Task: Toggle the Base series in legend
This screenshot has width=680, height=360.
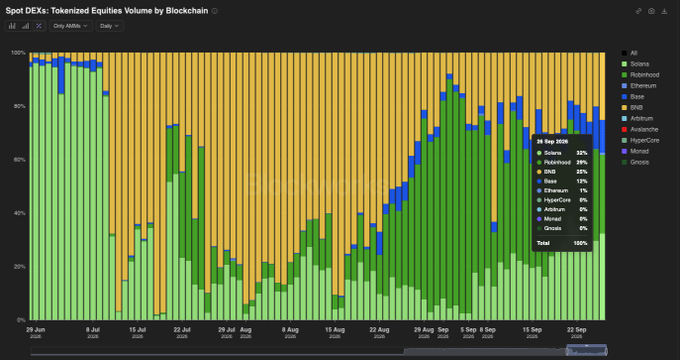Action: [x=633, y=97]
